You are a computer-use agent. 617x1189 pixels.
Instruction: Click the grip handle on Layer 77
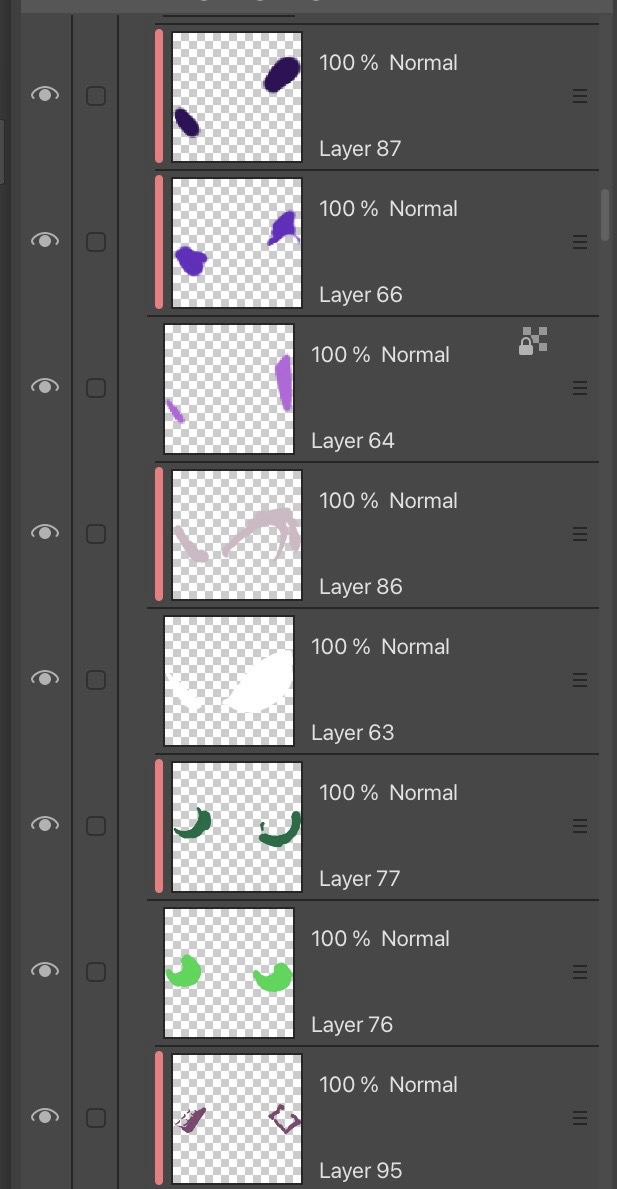coord(579,826)
